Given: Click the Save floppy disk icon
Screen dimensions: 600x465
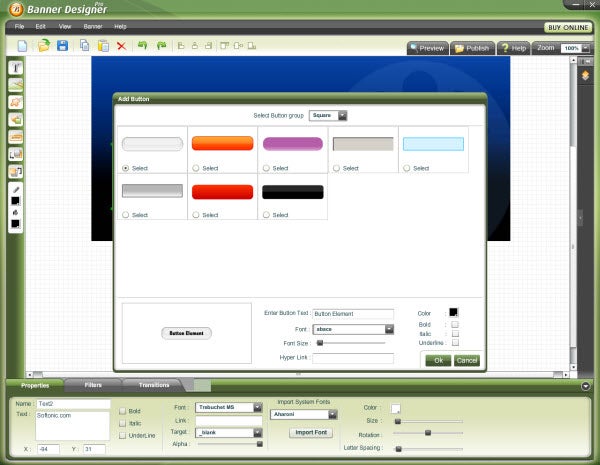Looking at the screenshot, I should click(x=62, y=46).
